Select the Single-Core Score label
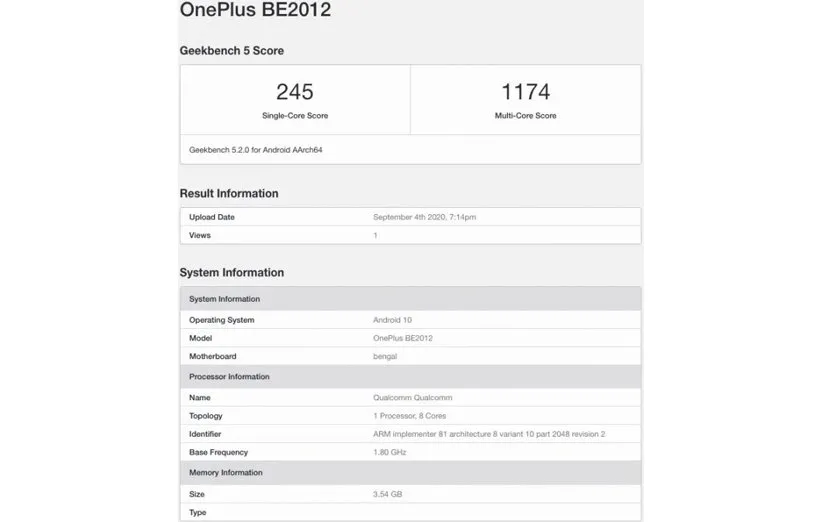This screenshot has width=822, height=522. (295, 116)
